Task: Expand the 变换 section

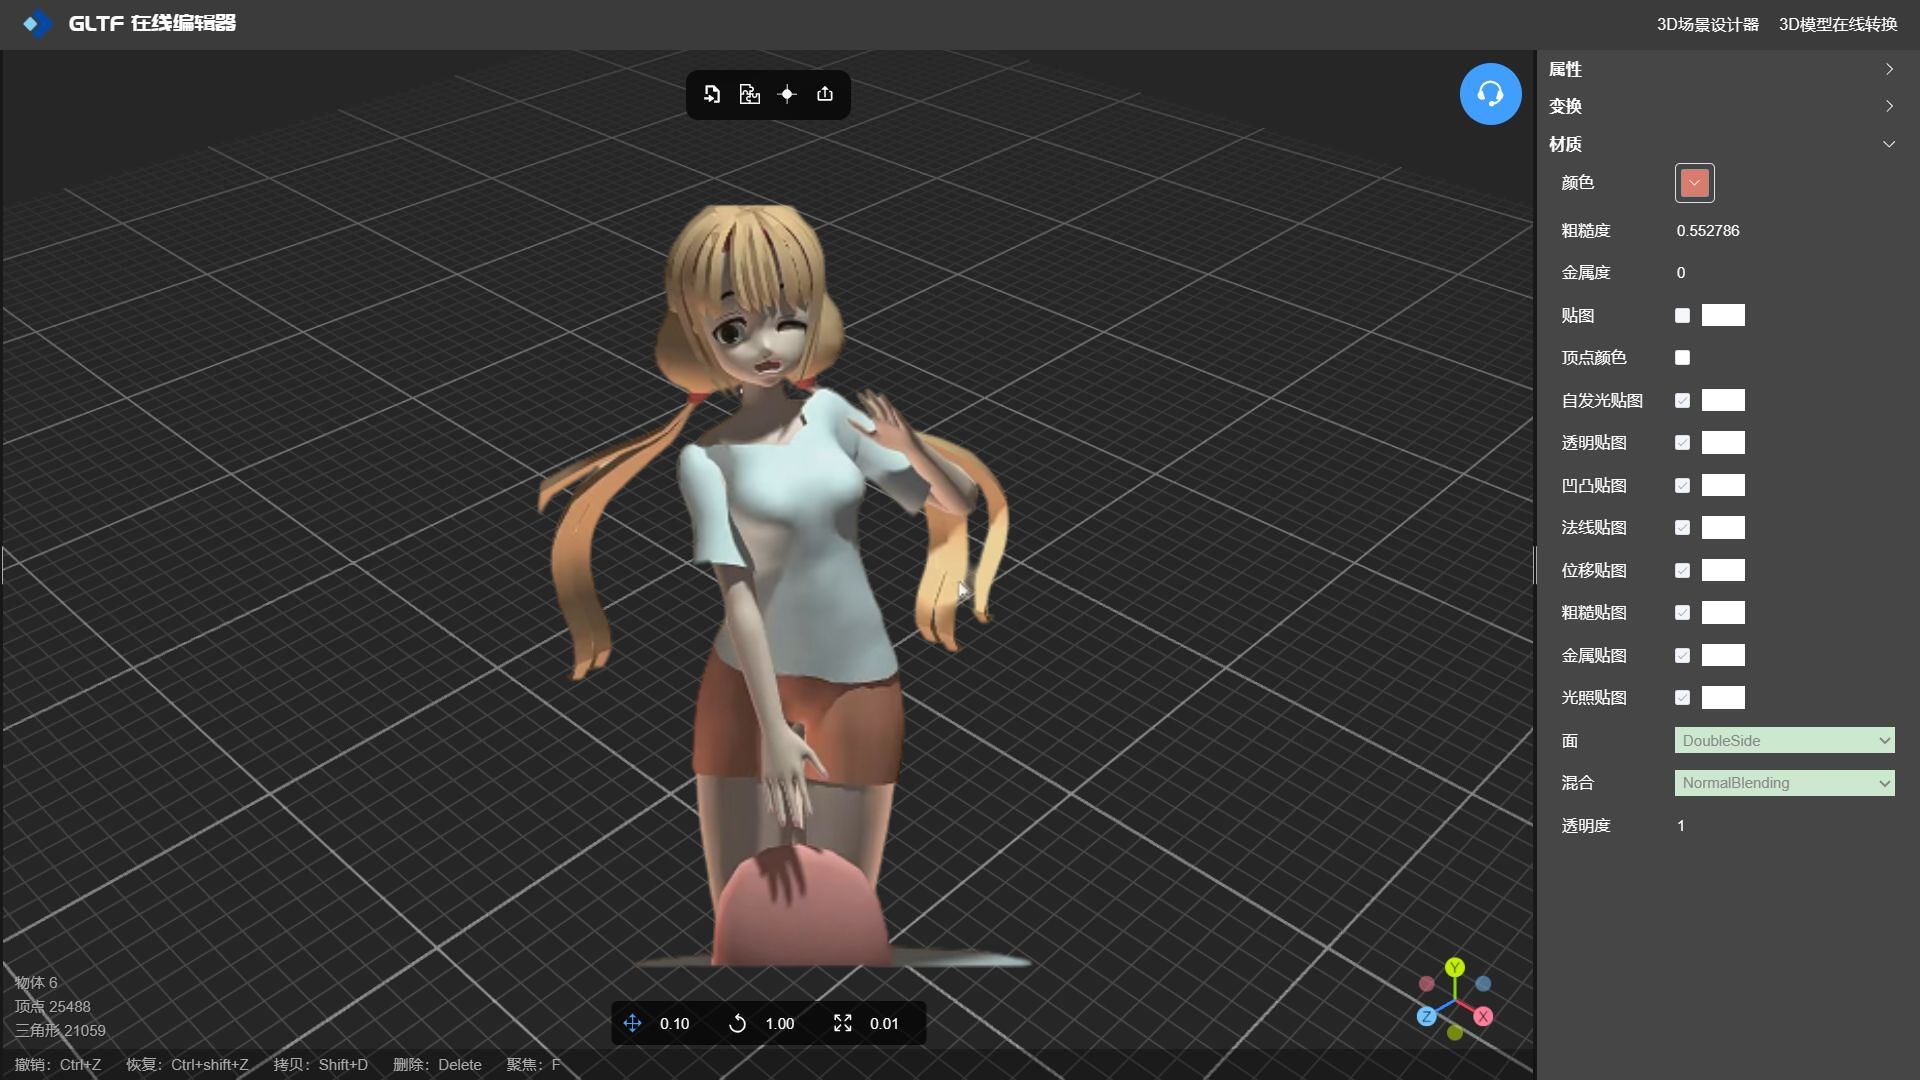Action: coord(1720,106)
